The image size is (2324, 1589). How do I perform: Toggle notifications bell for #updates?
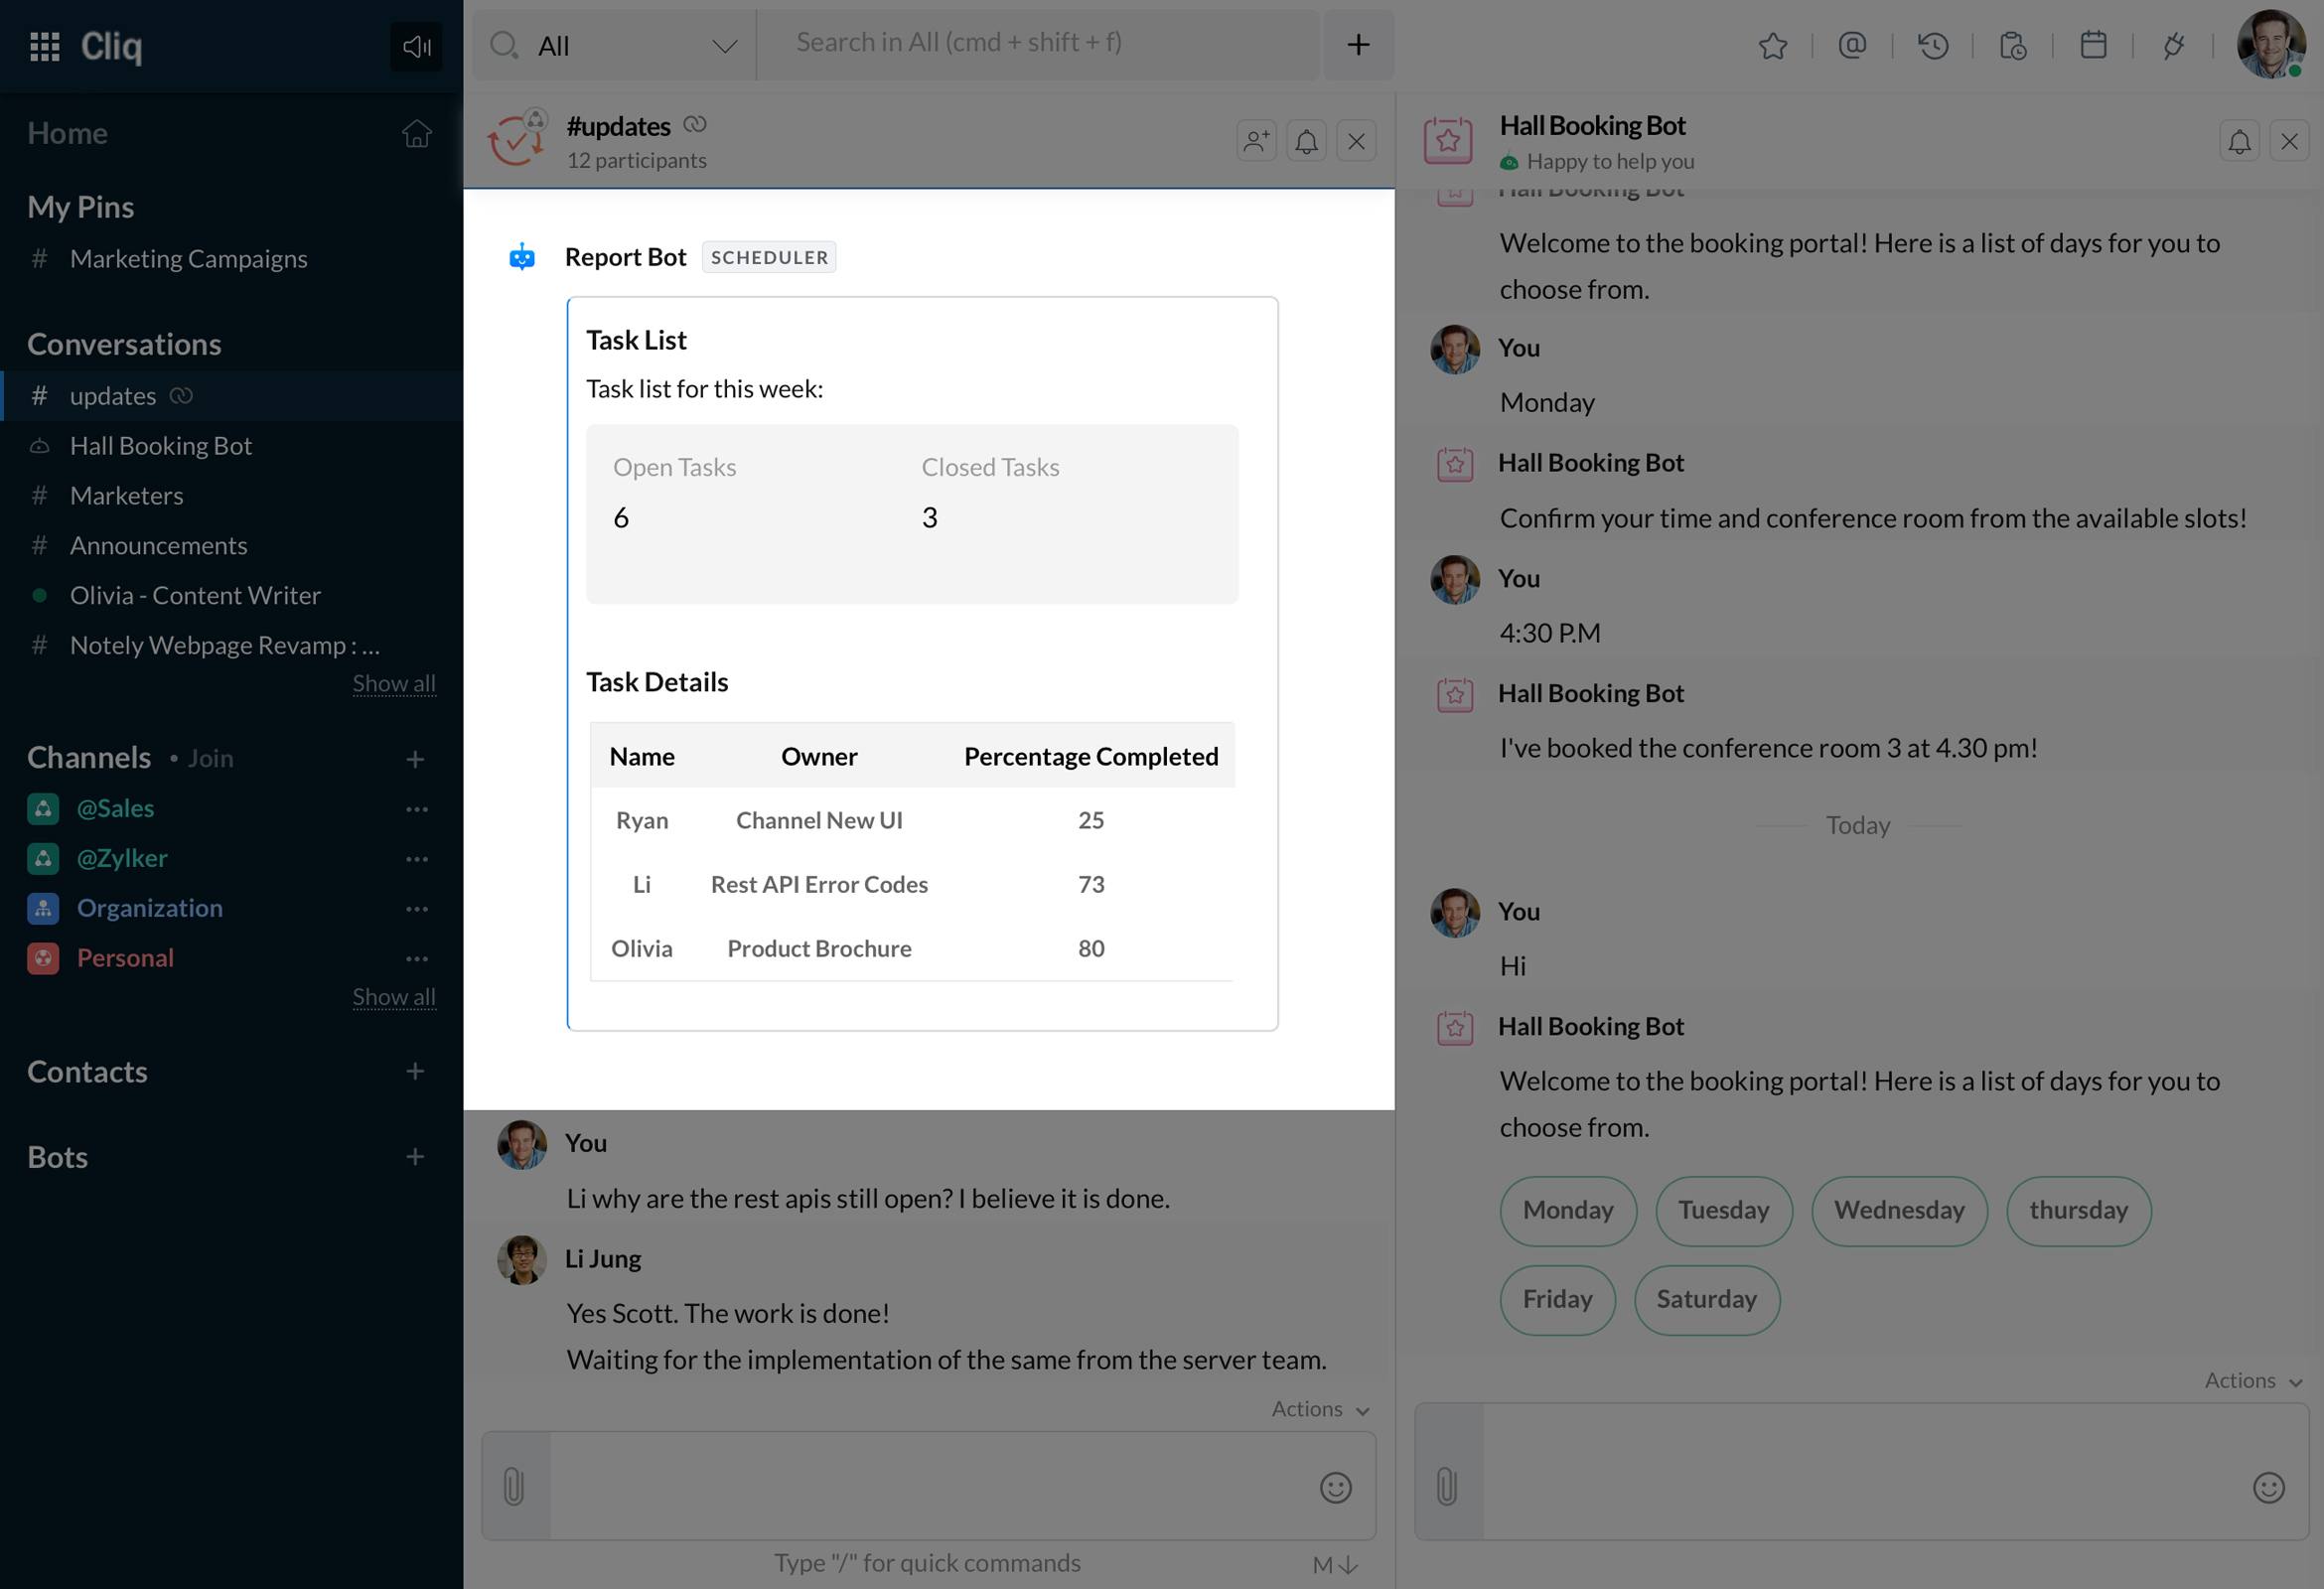point(1306,141)
